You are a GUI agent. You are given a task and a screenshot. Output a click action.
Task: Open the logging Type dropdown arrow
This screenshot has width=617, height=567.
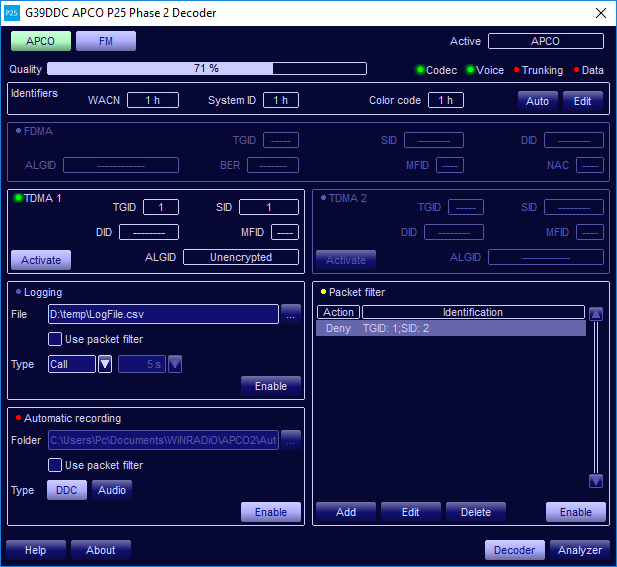click(105, 364)
